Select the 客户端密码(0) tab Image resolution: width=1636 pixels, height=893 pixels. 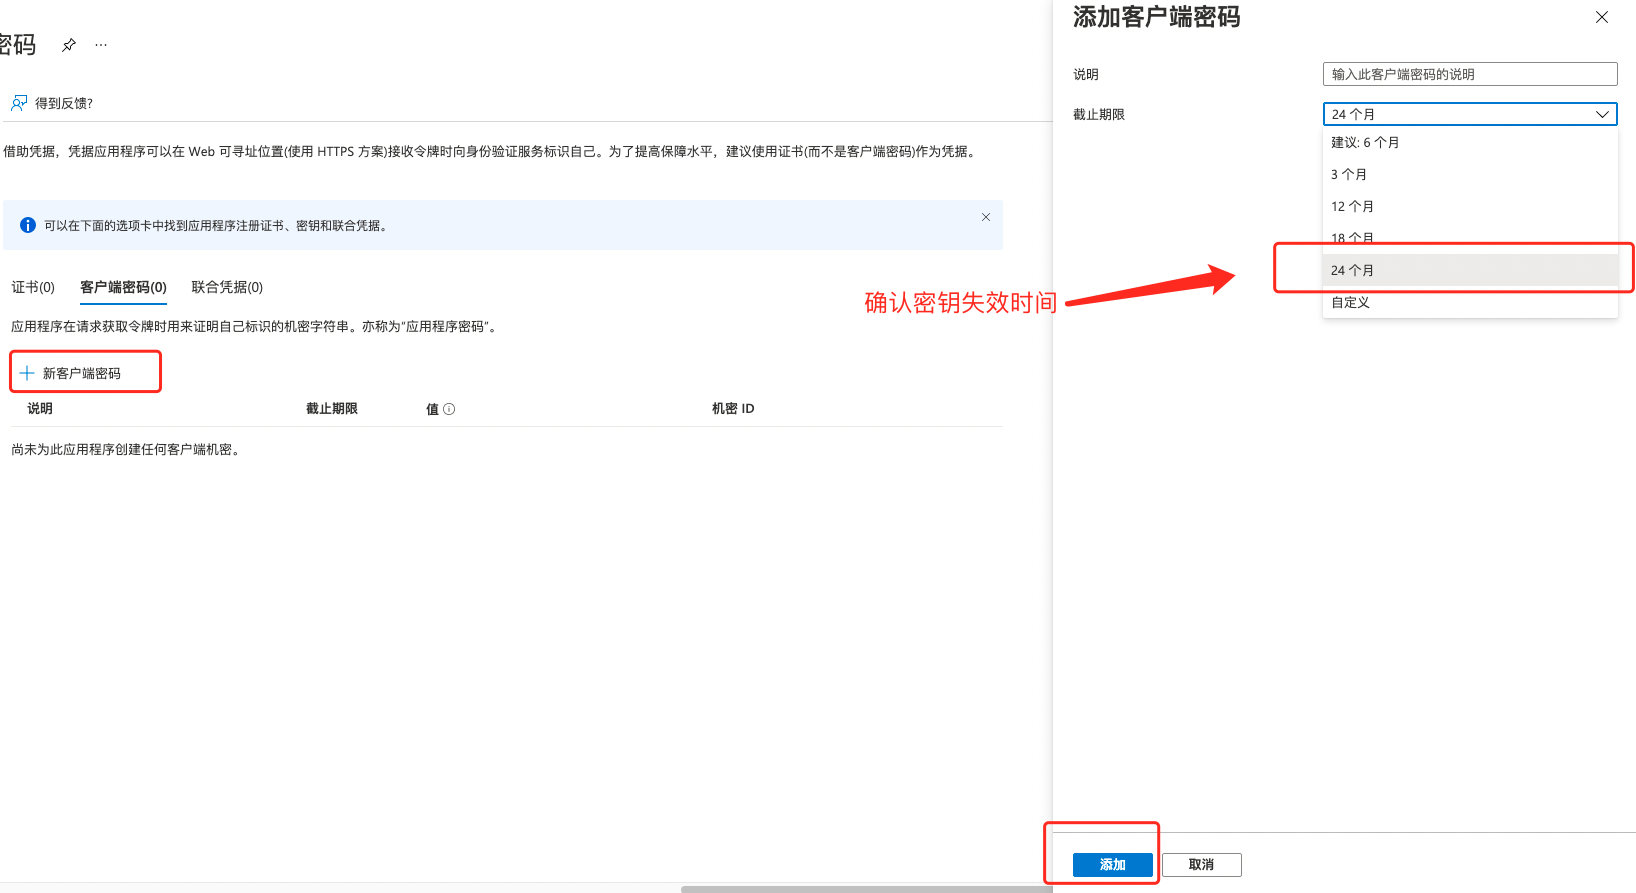[x=123, y=287]
